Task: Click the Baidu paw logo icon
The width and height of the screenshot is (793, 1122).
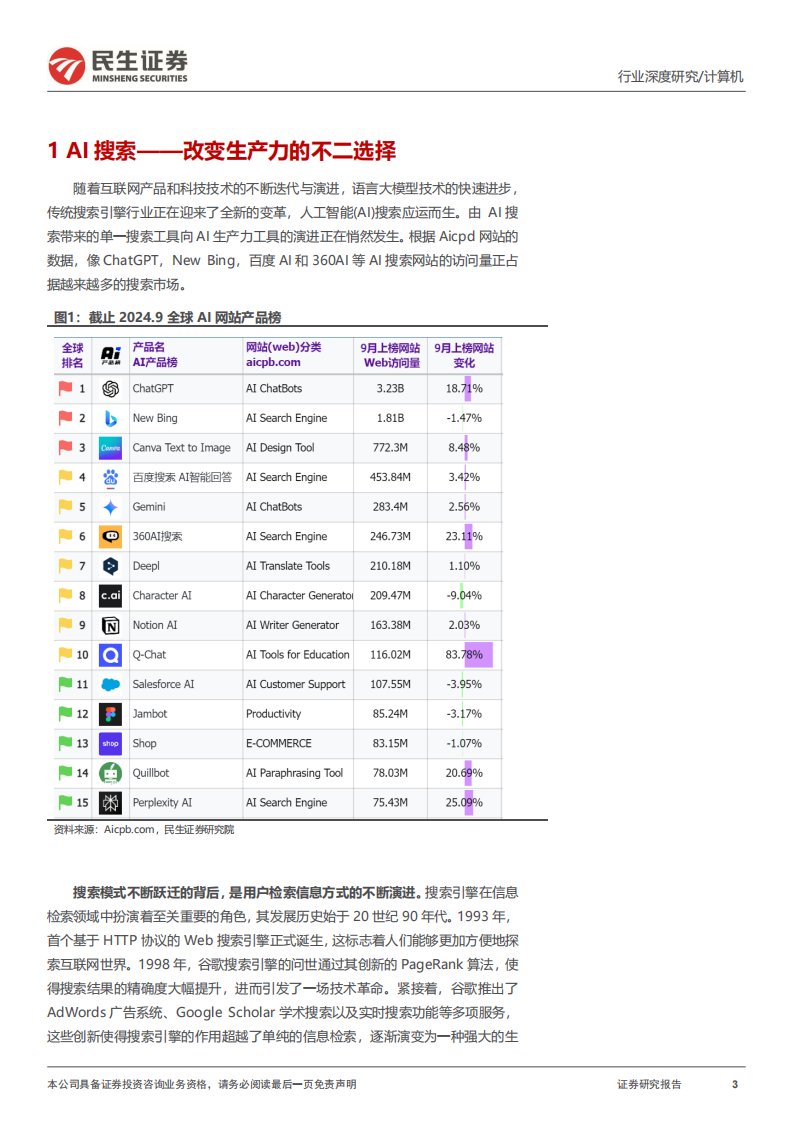Action: point(111,477)
